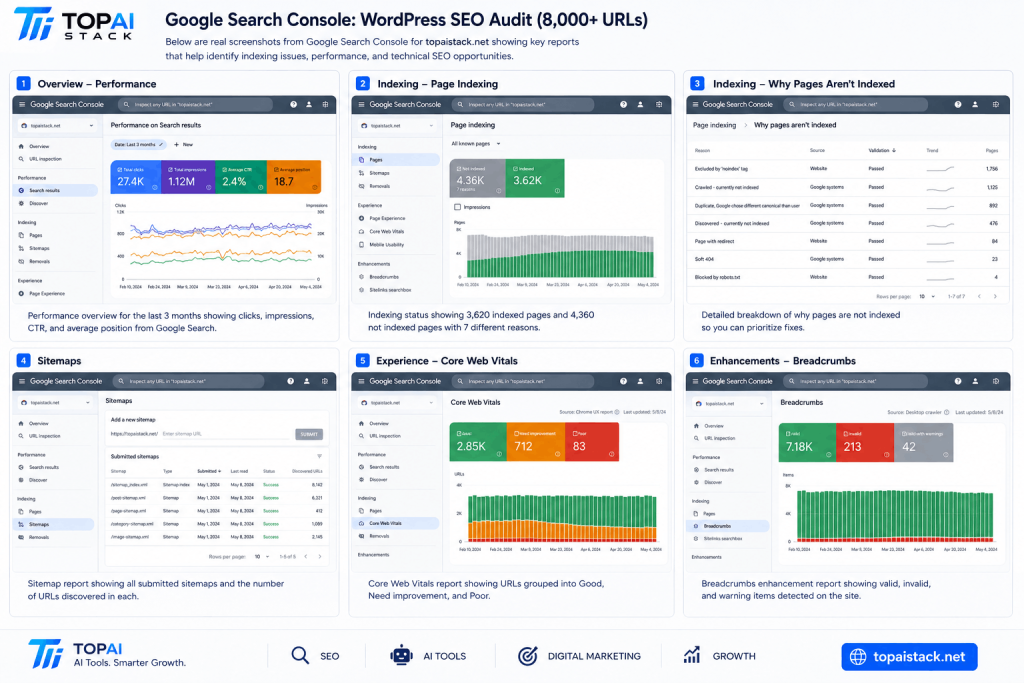
Task: Click Overview home icon in Performance panel sidebar
Action: 22,146
